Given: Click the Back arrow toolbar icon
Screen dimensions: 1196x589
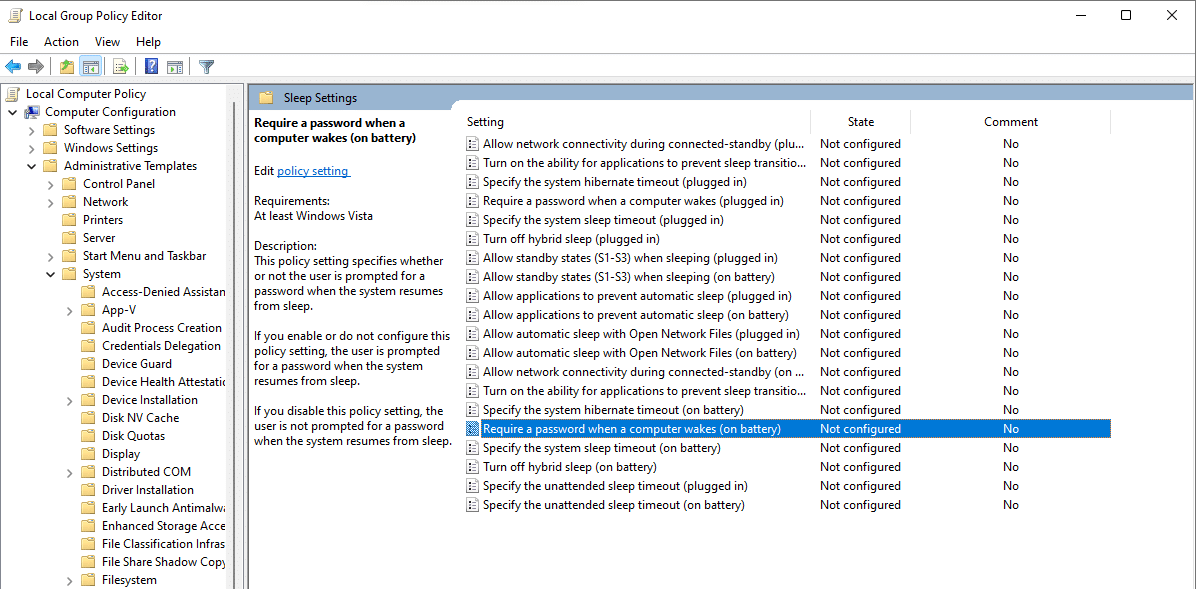Looking at the screenshot, I should click(13, 67).
